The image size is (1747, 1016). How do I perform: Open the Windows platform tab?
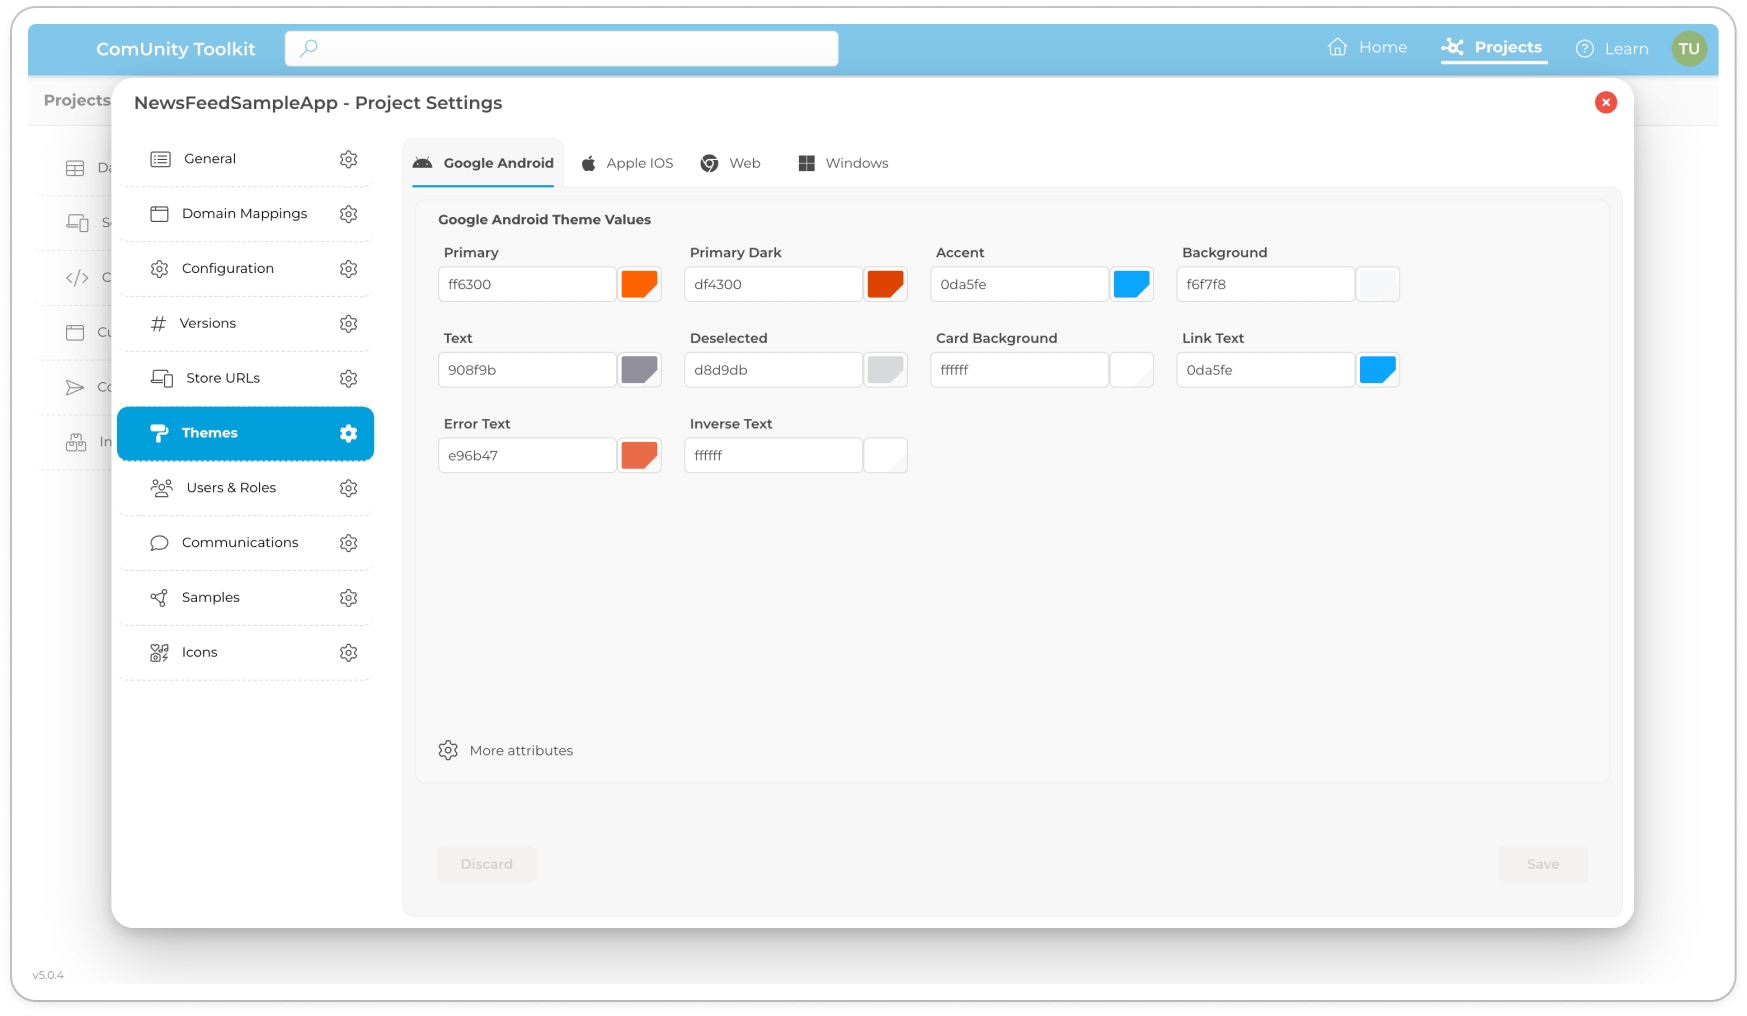coord(844,163)
